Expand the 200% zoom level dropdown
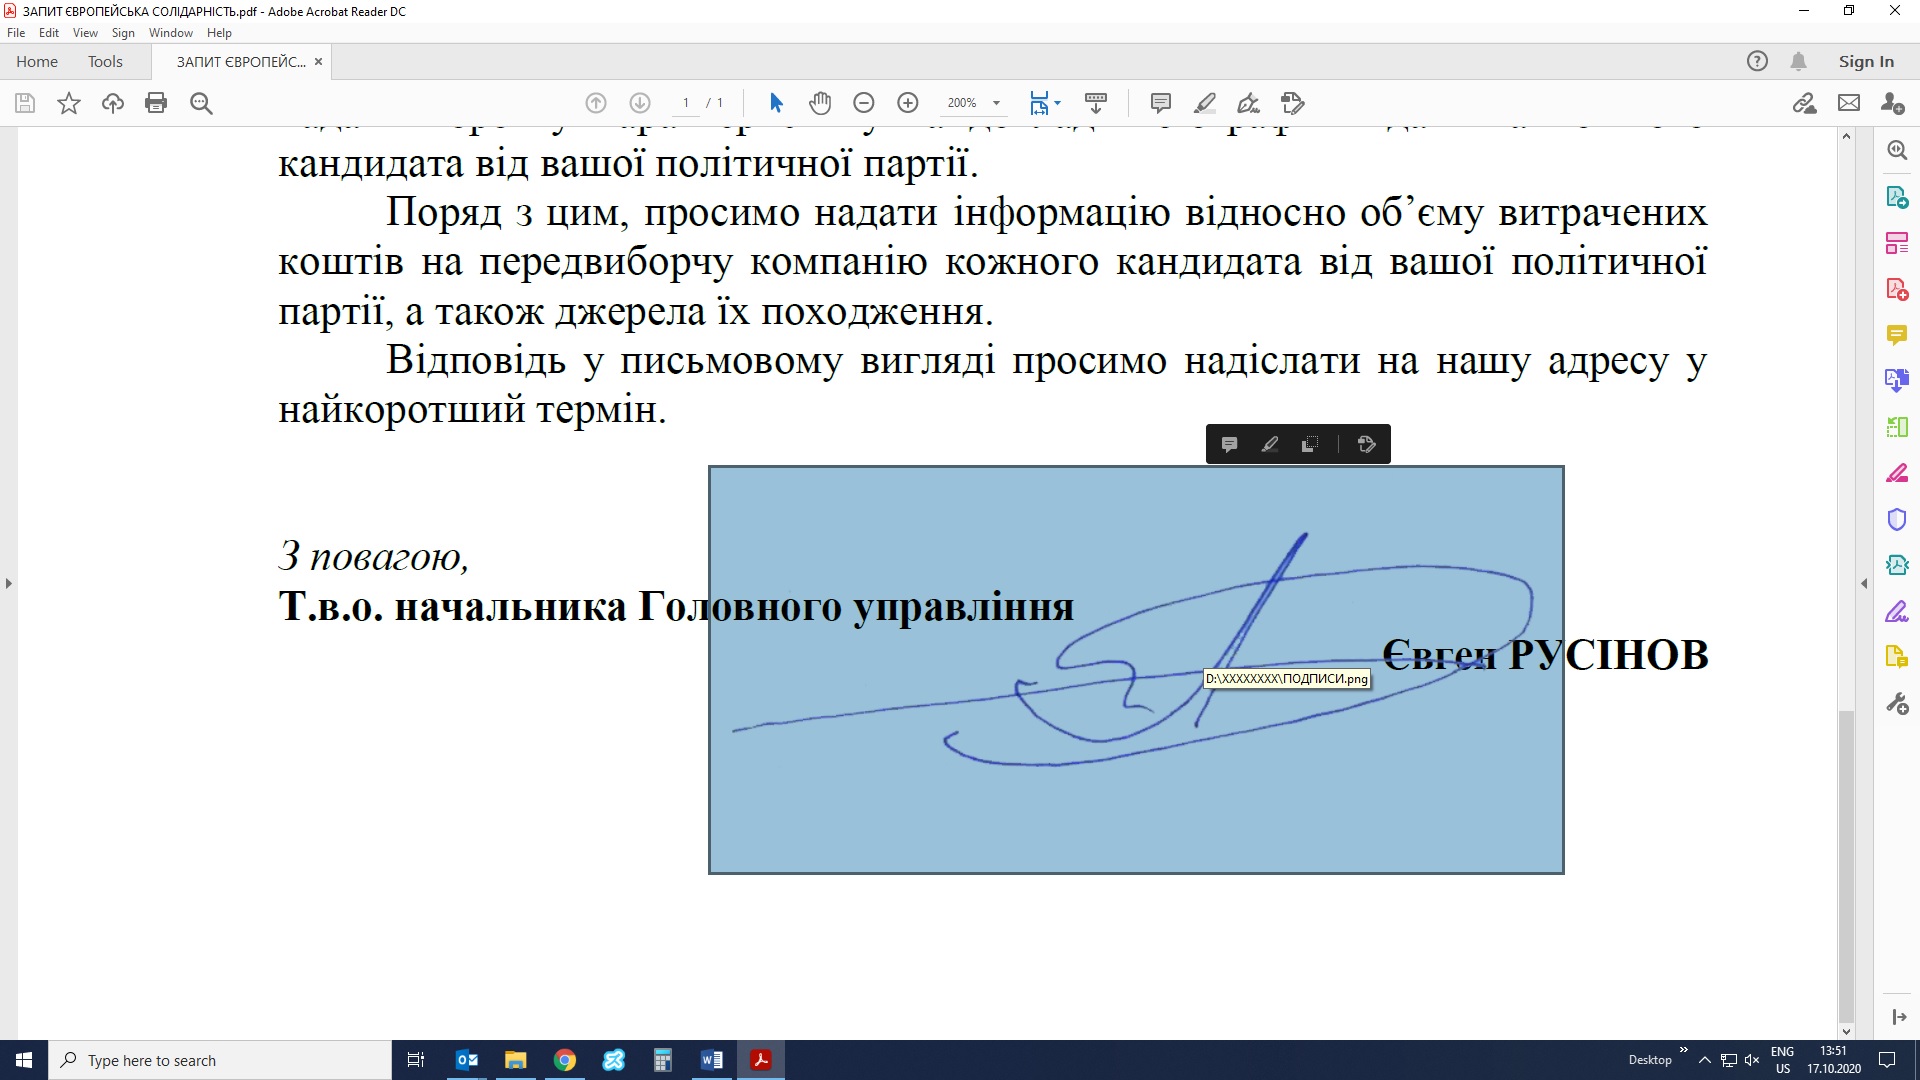The image size is (1920, 1080). click(996, 103)
